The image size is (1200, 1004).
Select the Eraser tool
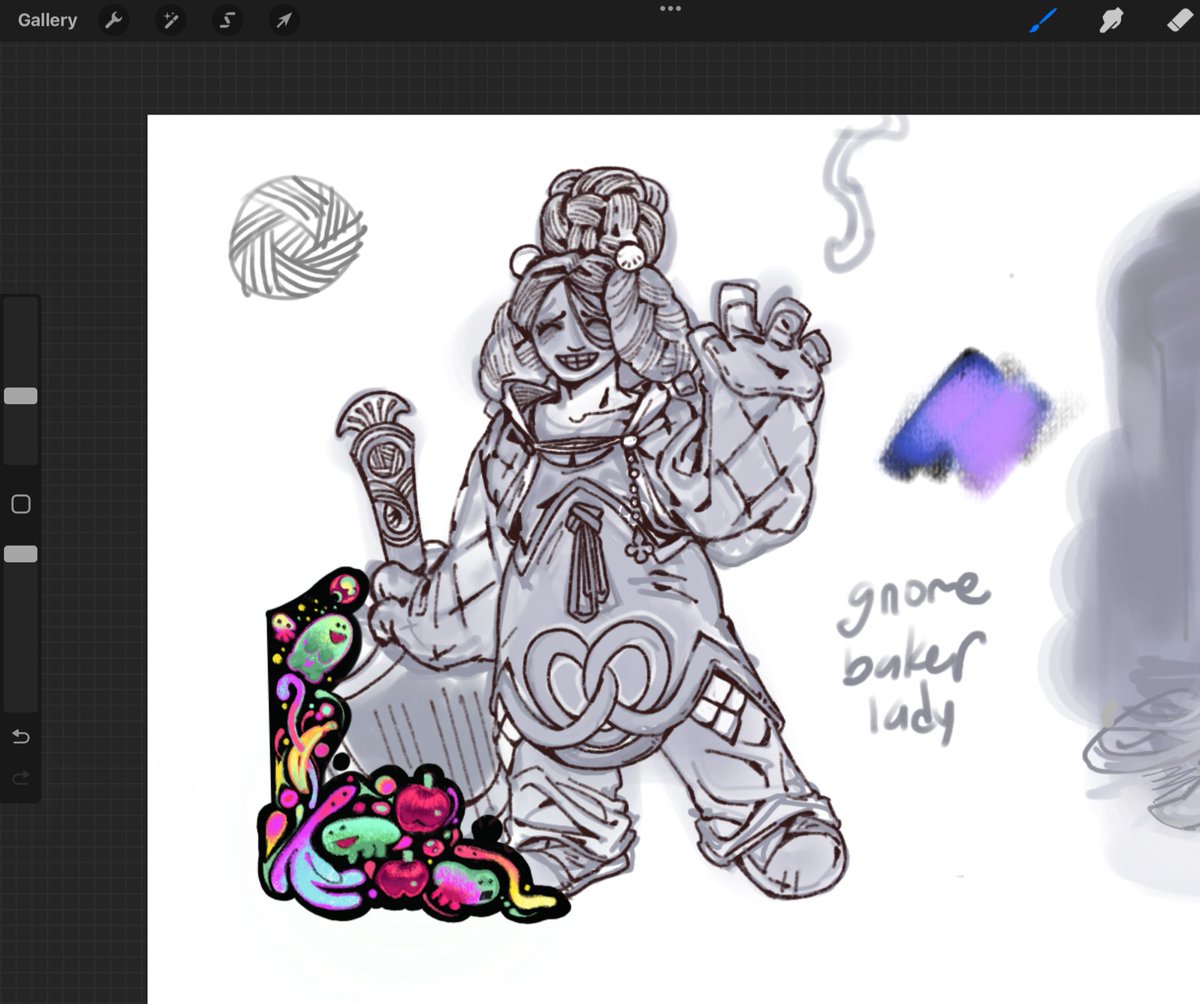click(1179, 20)
